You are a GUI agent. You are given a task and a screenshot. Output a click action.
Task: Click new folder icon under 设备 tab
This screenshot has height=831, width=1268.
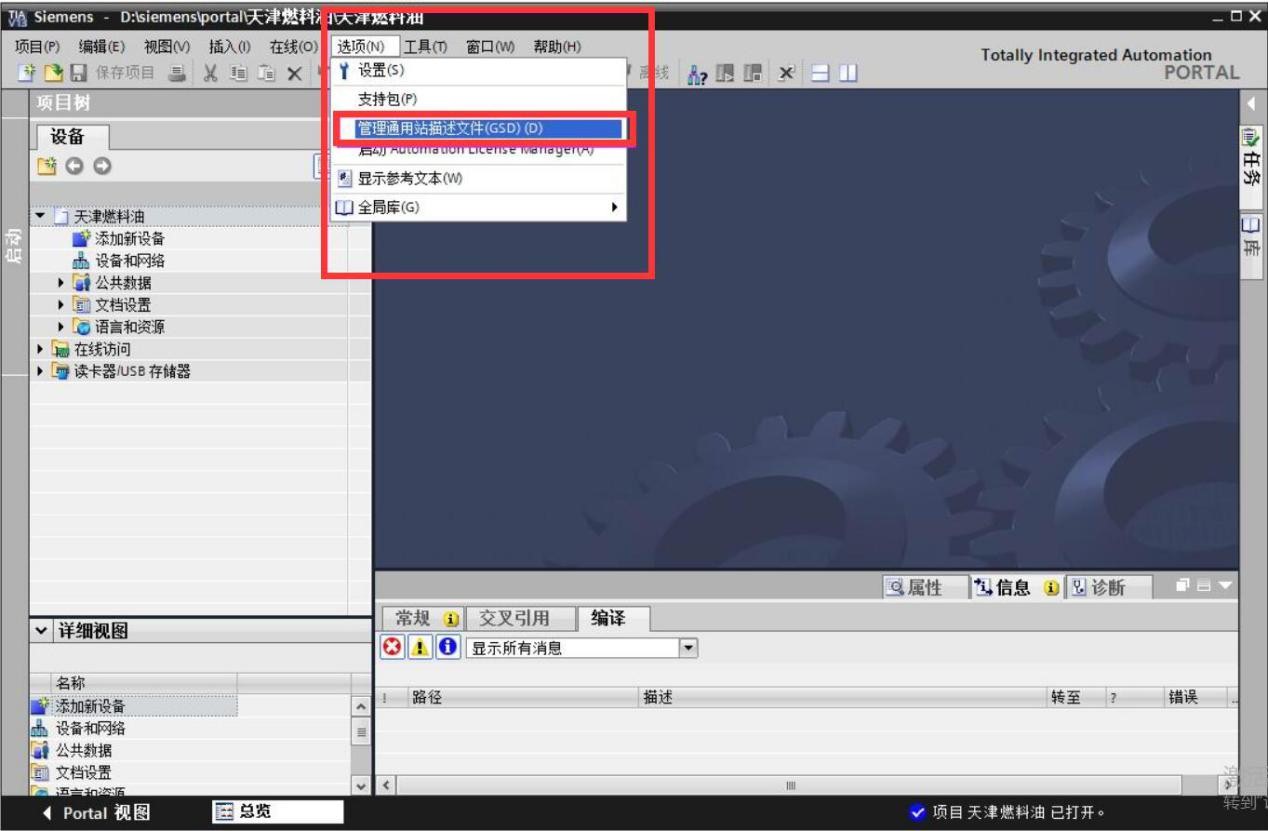(45, 166)
